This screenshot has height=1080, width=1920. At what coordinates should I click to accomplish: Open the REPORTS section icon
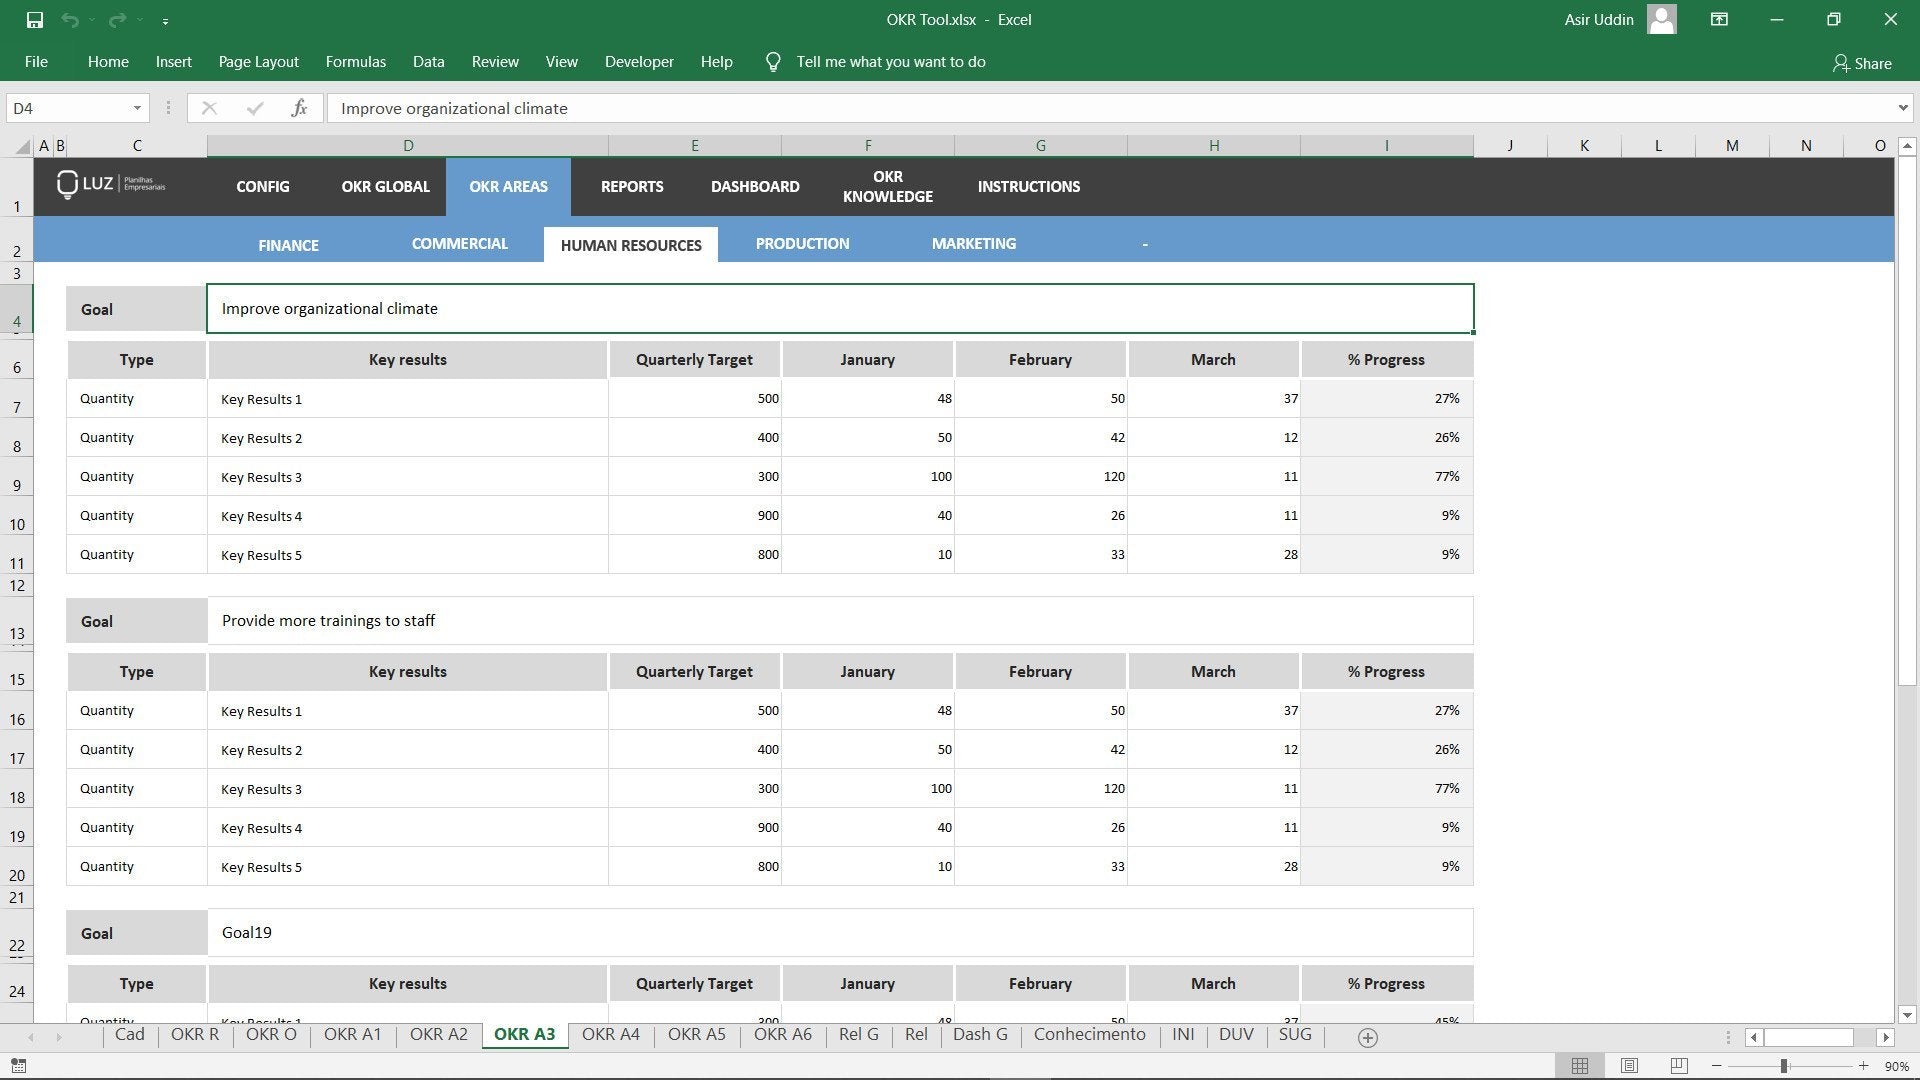pos(632,186)
